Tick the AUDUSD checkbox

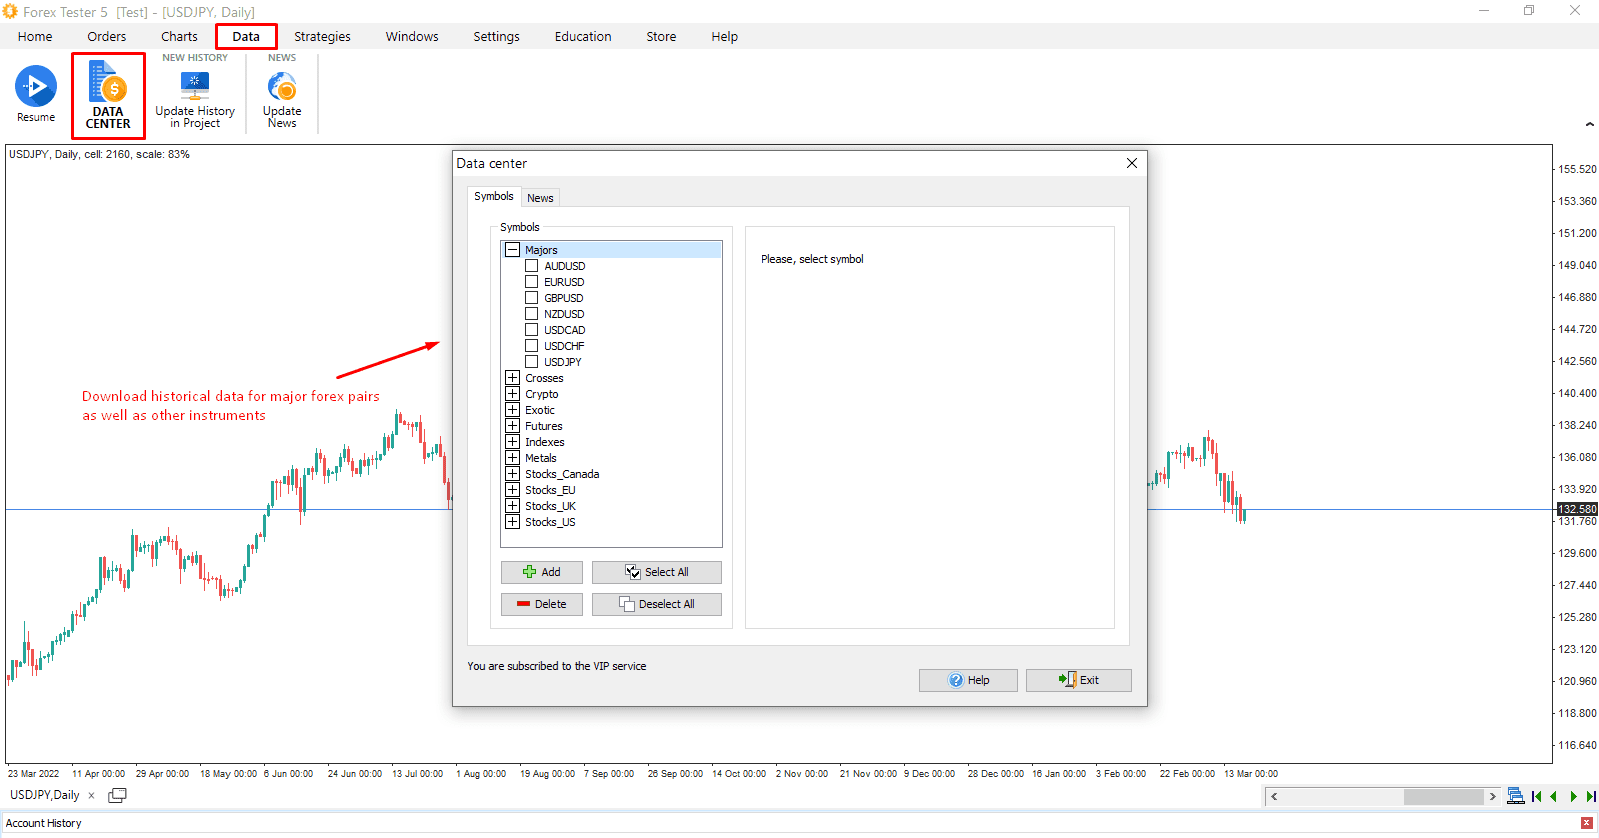coord(532,266)
